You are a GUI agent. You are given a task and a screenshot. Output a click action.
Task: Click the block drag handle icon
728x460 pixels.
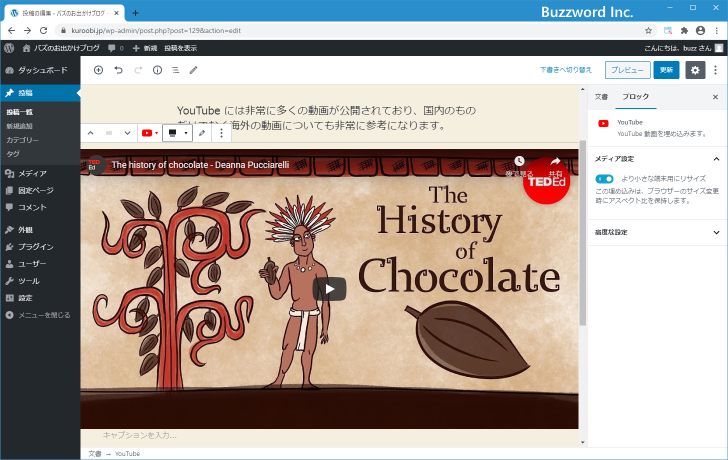pos(109,133)
